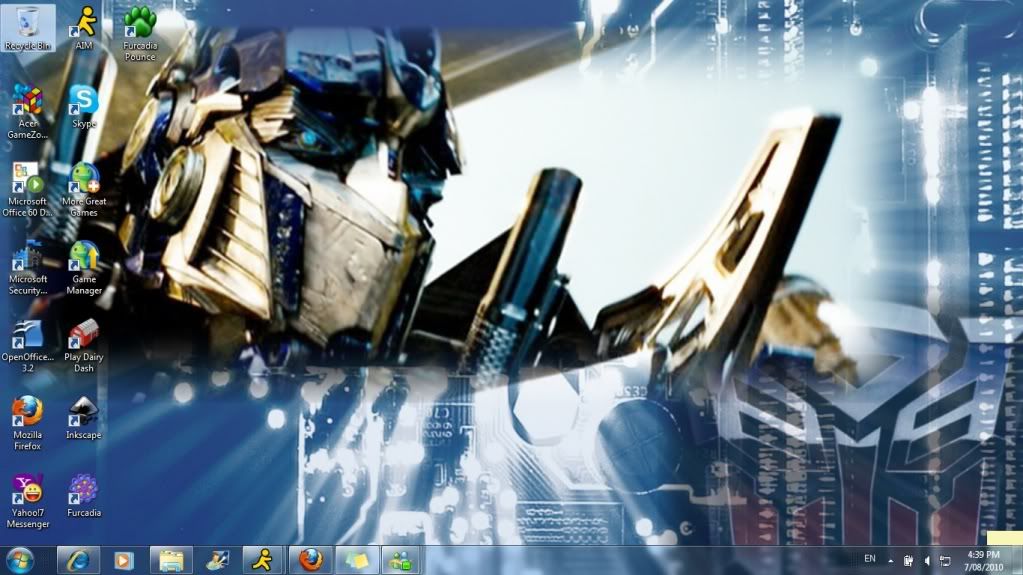Screen dimensions: 1023x575
Task: Click the Mozilla Firefox desktop shortcut
Action: pyautogui.click(x=28, y=413)
